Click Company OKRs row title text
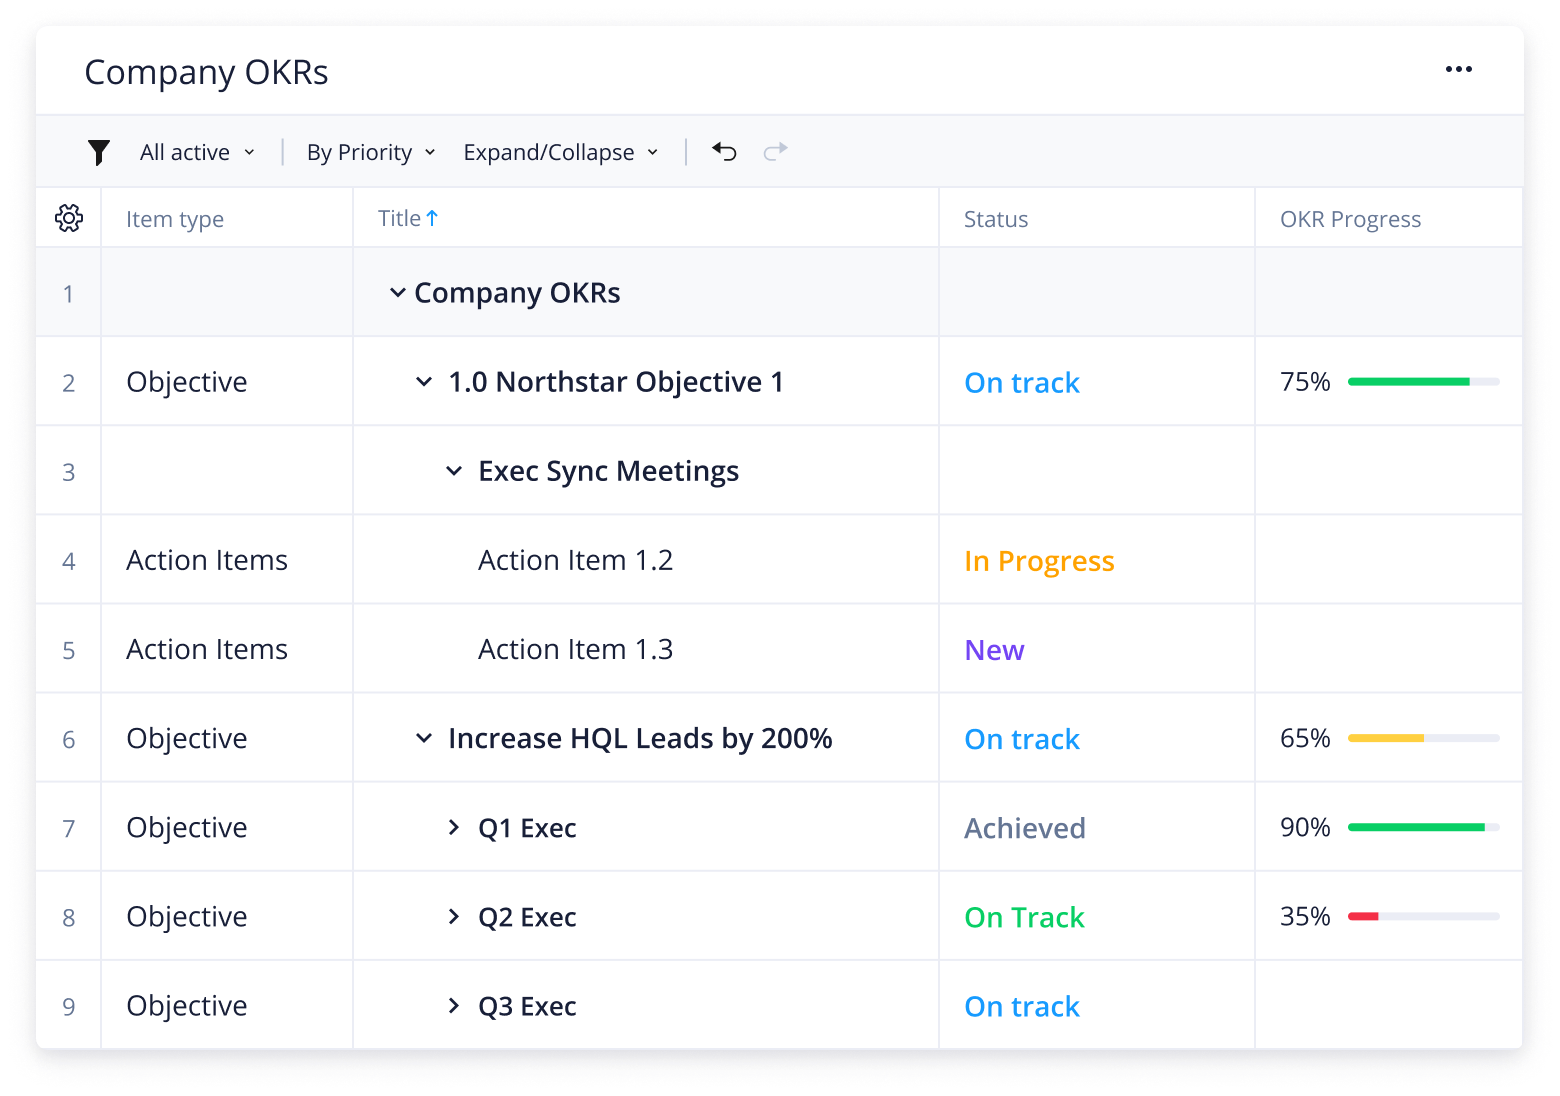 pyautogui.click(x=517, y=292)
